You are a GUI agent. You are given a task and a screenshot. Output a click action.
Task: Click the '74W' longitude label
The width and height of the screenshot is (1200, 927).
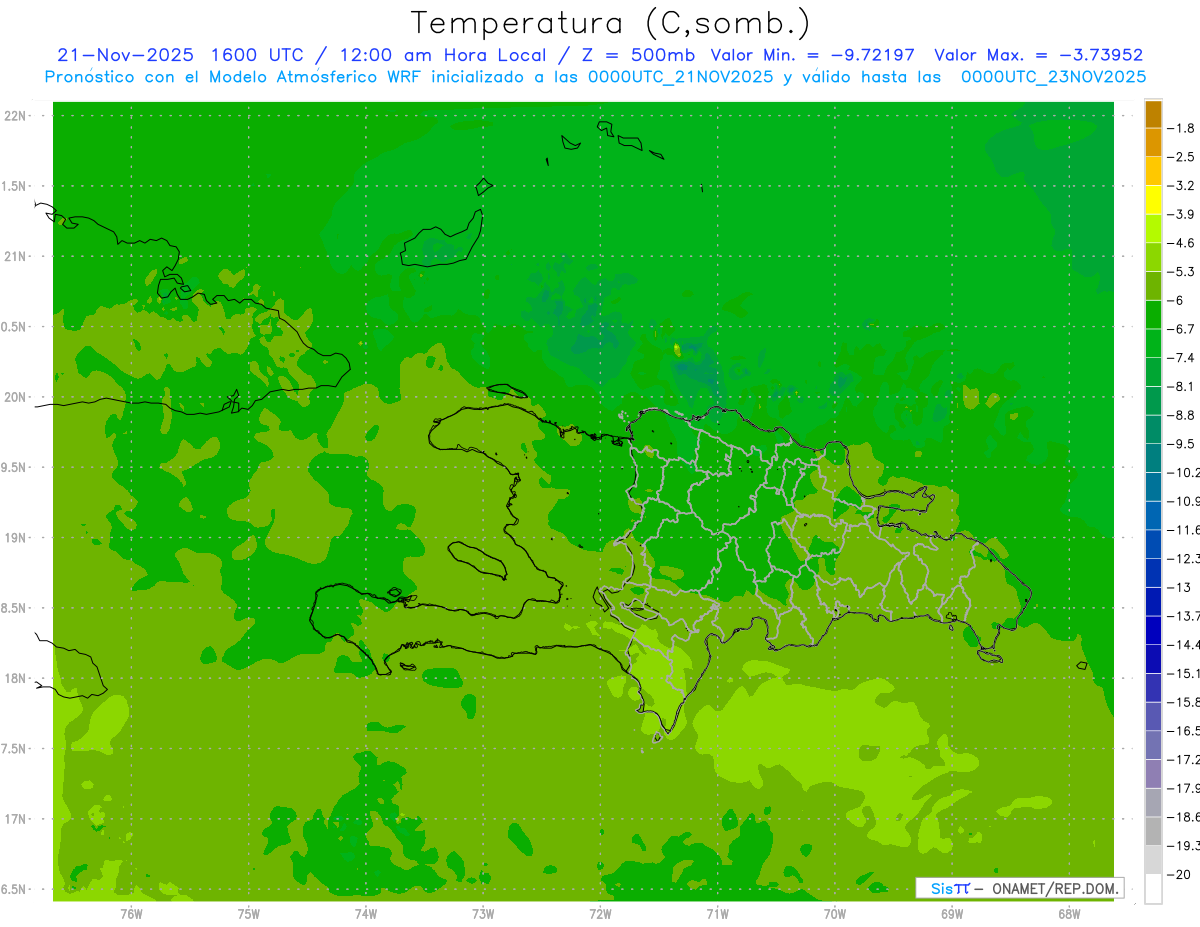[x=365, y=914]
